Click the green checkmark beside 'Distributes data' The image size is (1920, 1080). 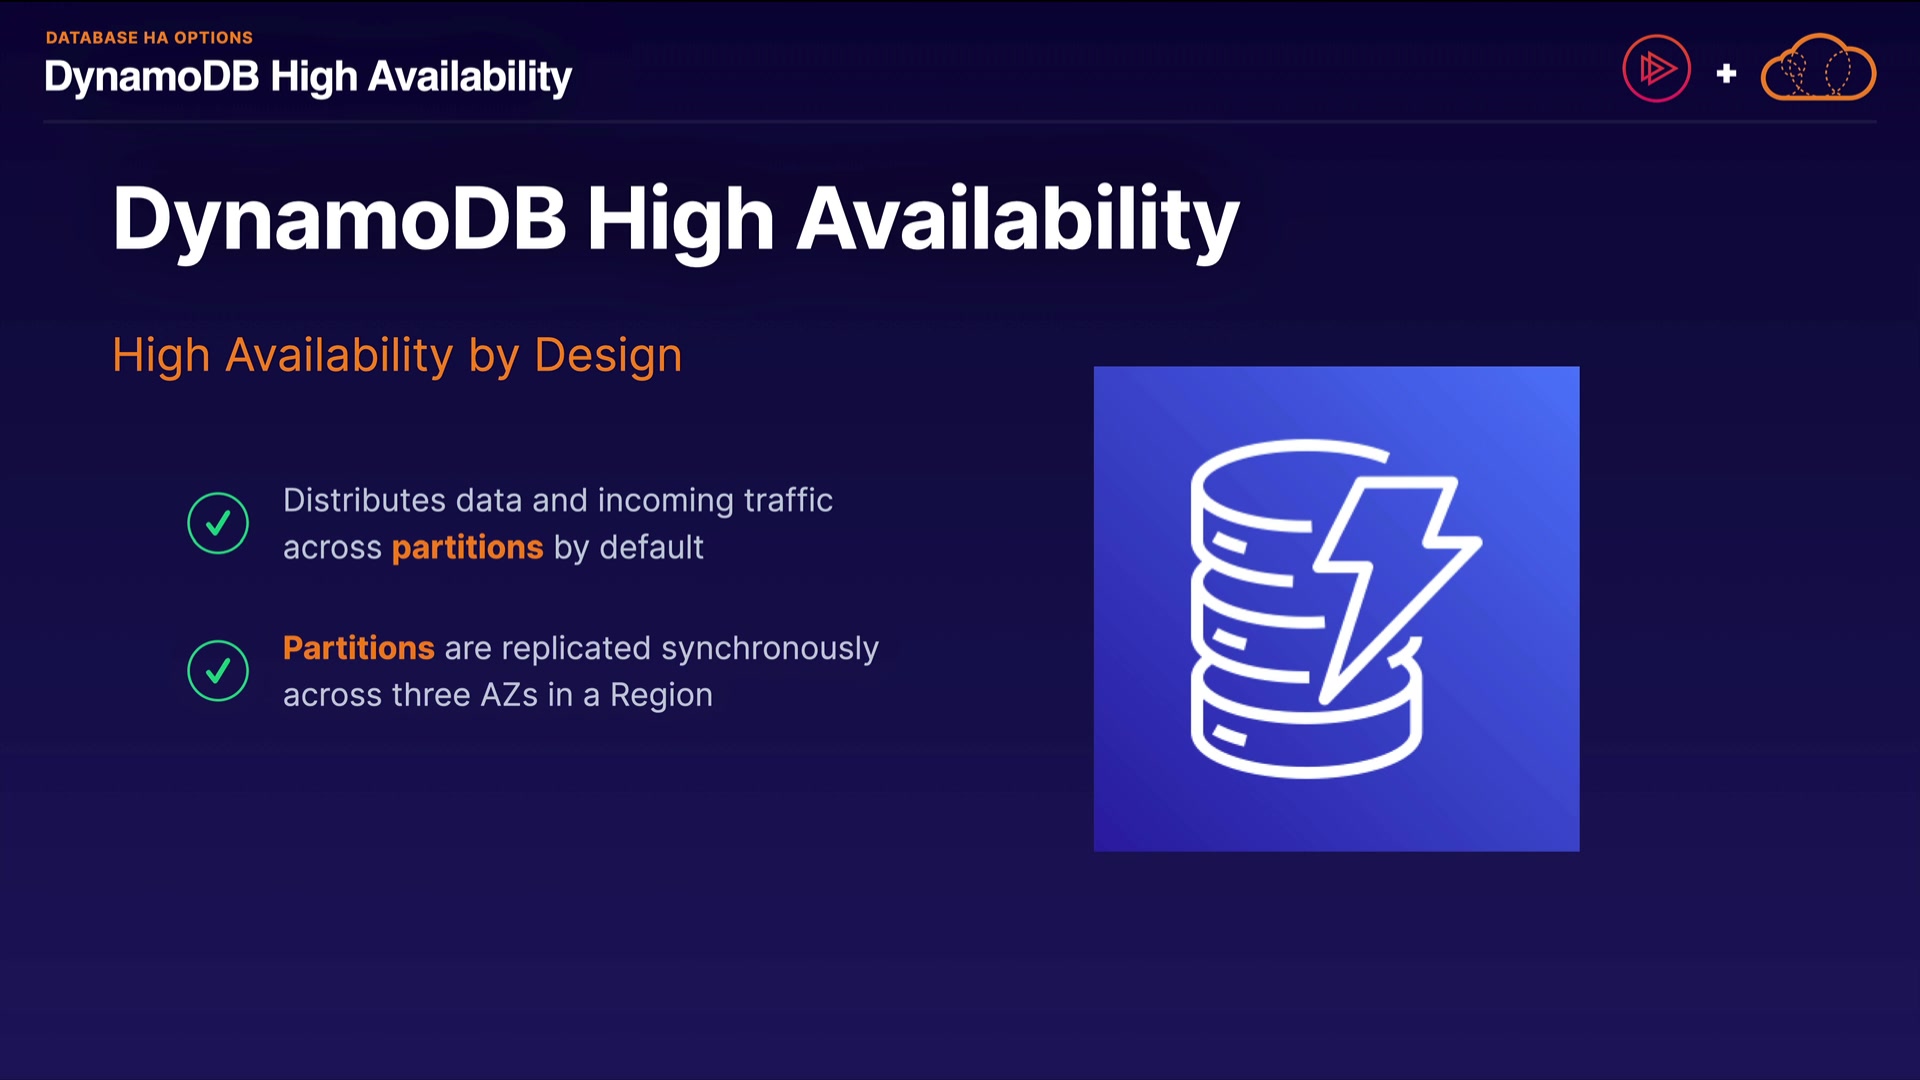coord(218,523)
